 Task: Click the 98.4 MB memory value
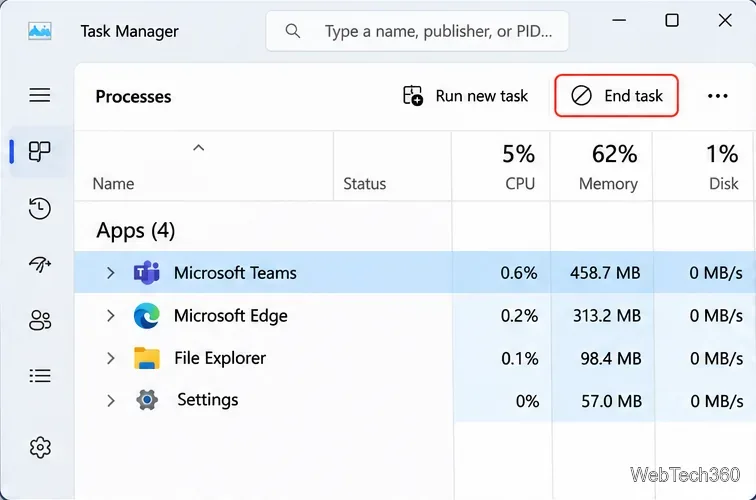(x=611, y=359)
